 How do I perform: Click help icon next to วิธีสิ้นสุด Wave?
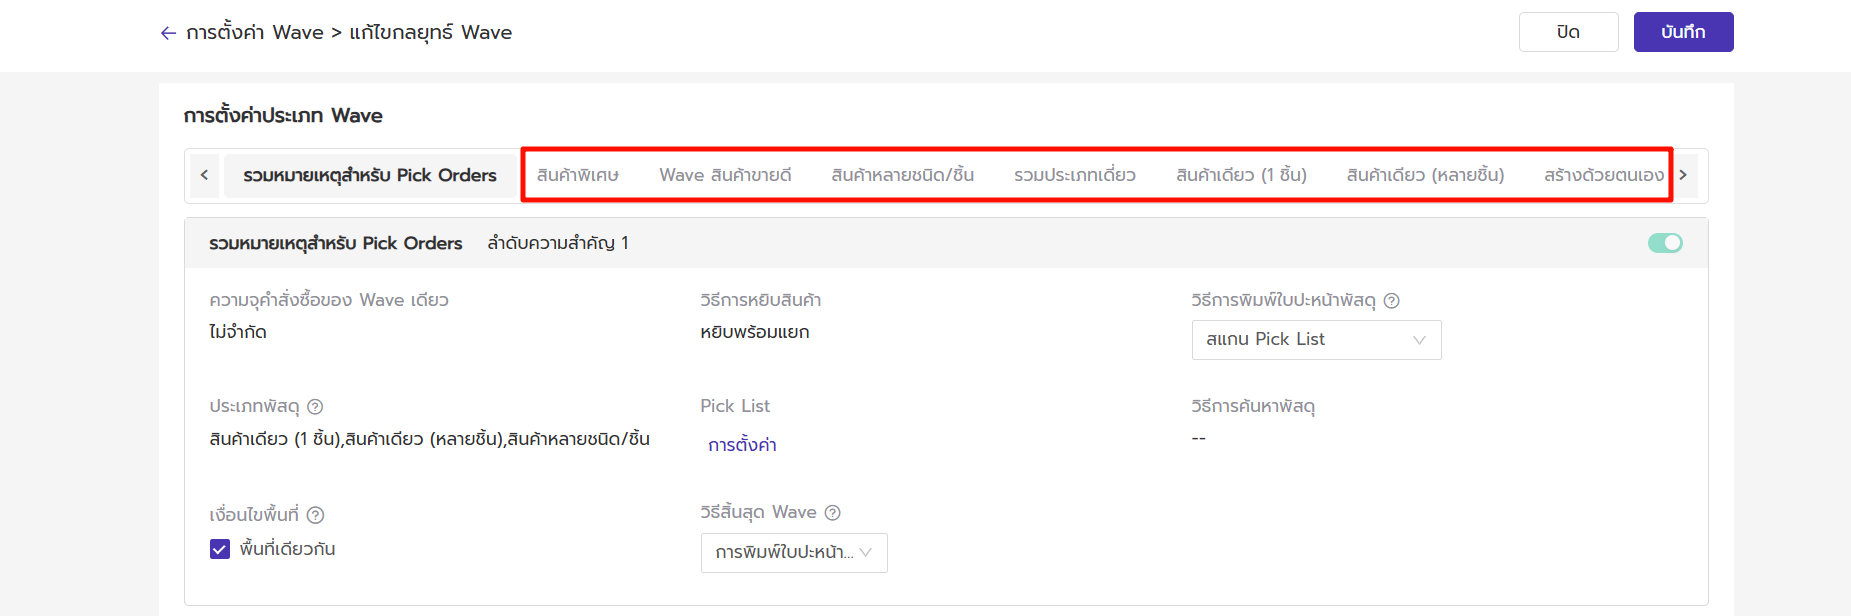(832, 512)
